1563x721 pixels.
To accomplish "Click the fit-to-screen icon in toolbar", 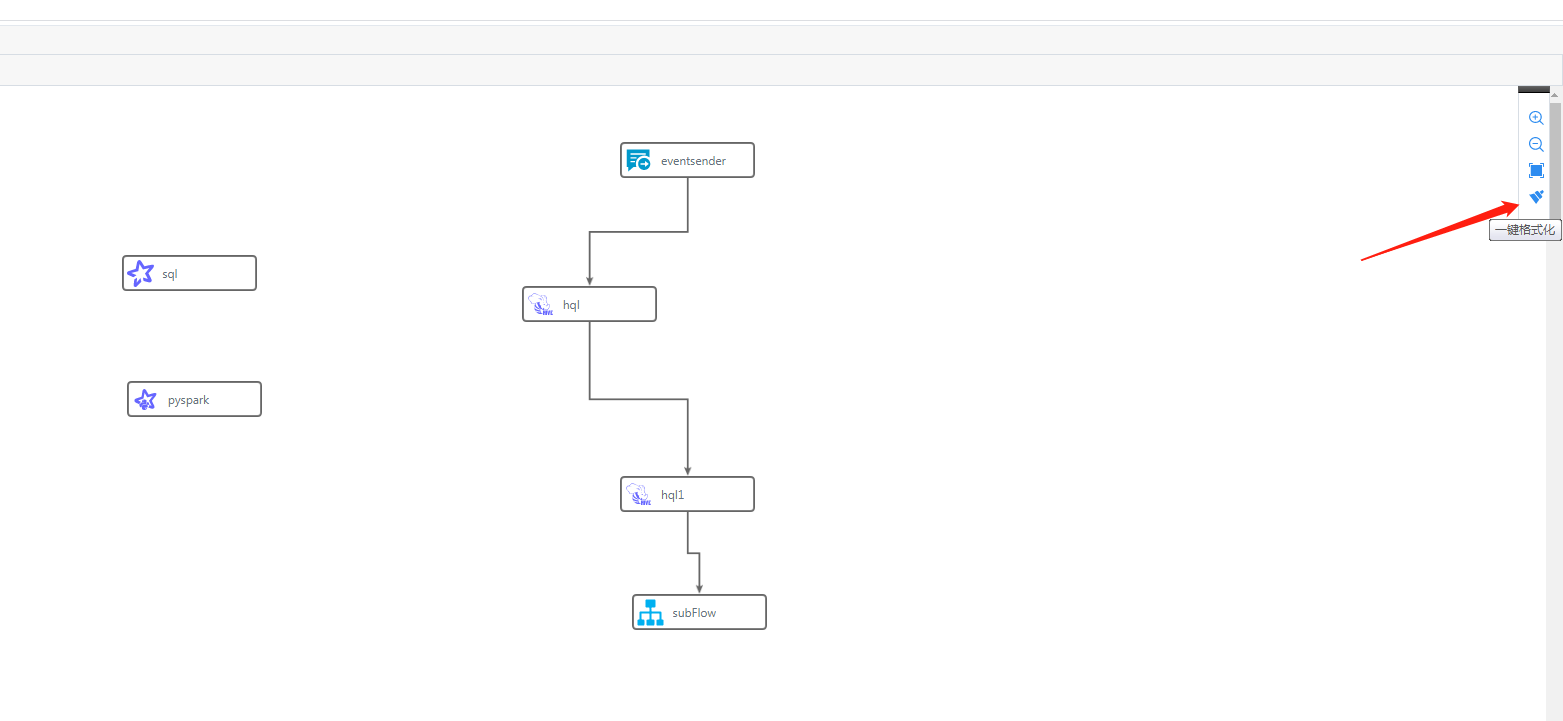I will tap(1536, 171).
